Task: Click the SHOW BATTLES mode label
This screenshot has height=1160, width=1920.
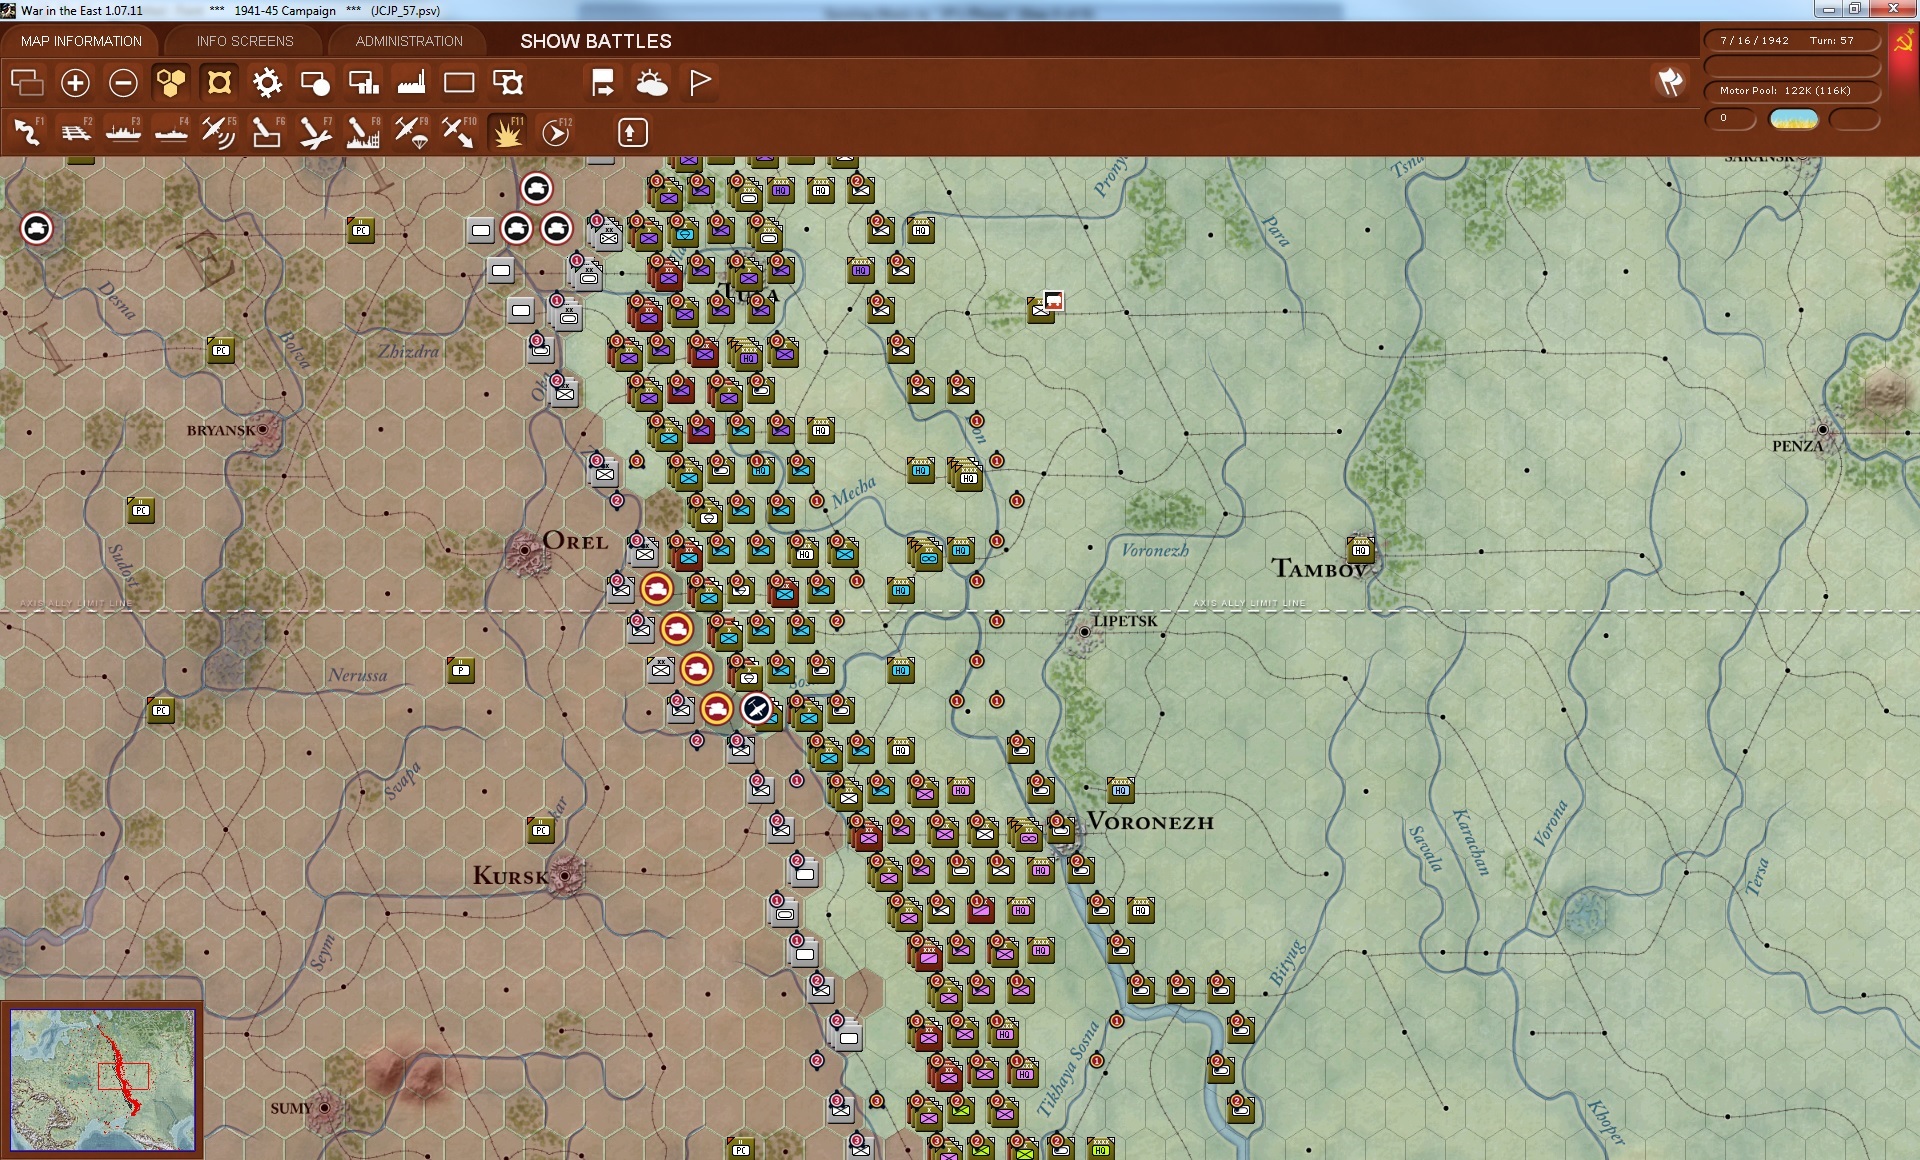Action: click(596, 41)
